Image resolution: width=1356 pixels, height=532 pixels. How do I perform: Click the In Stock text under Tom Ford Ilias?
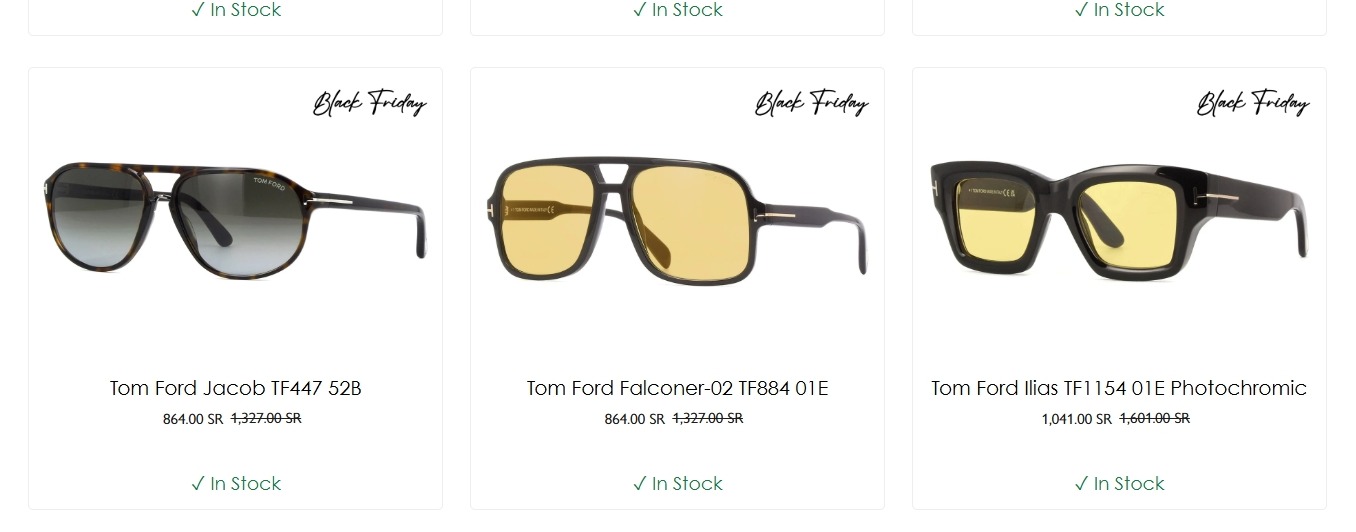pos(1129,484)
